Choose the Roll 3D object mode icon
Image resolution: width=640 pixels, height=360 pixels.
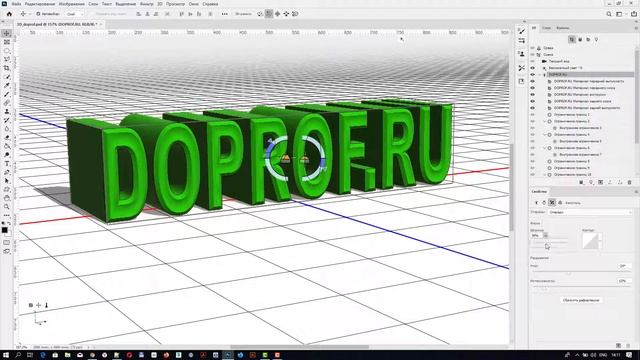269,14
